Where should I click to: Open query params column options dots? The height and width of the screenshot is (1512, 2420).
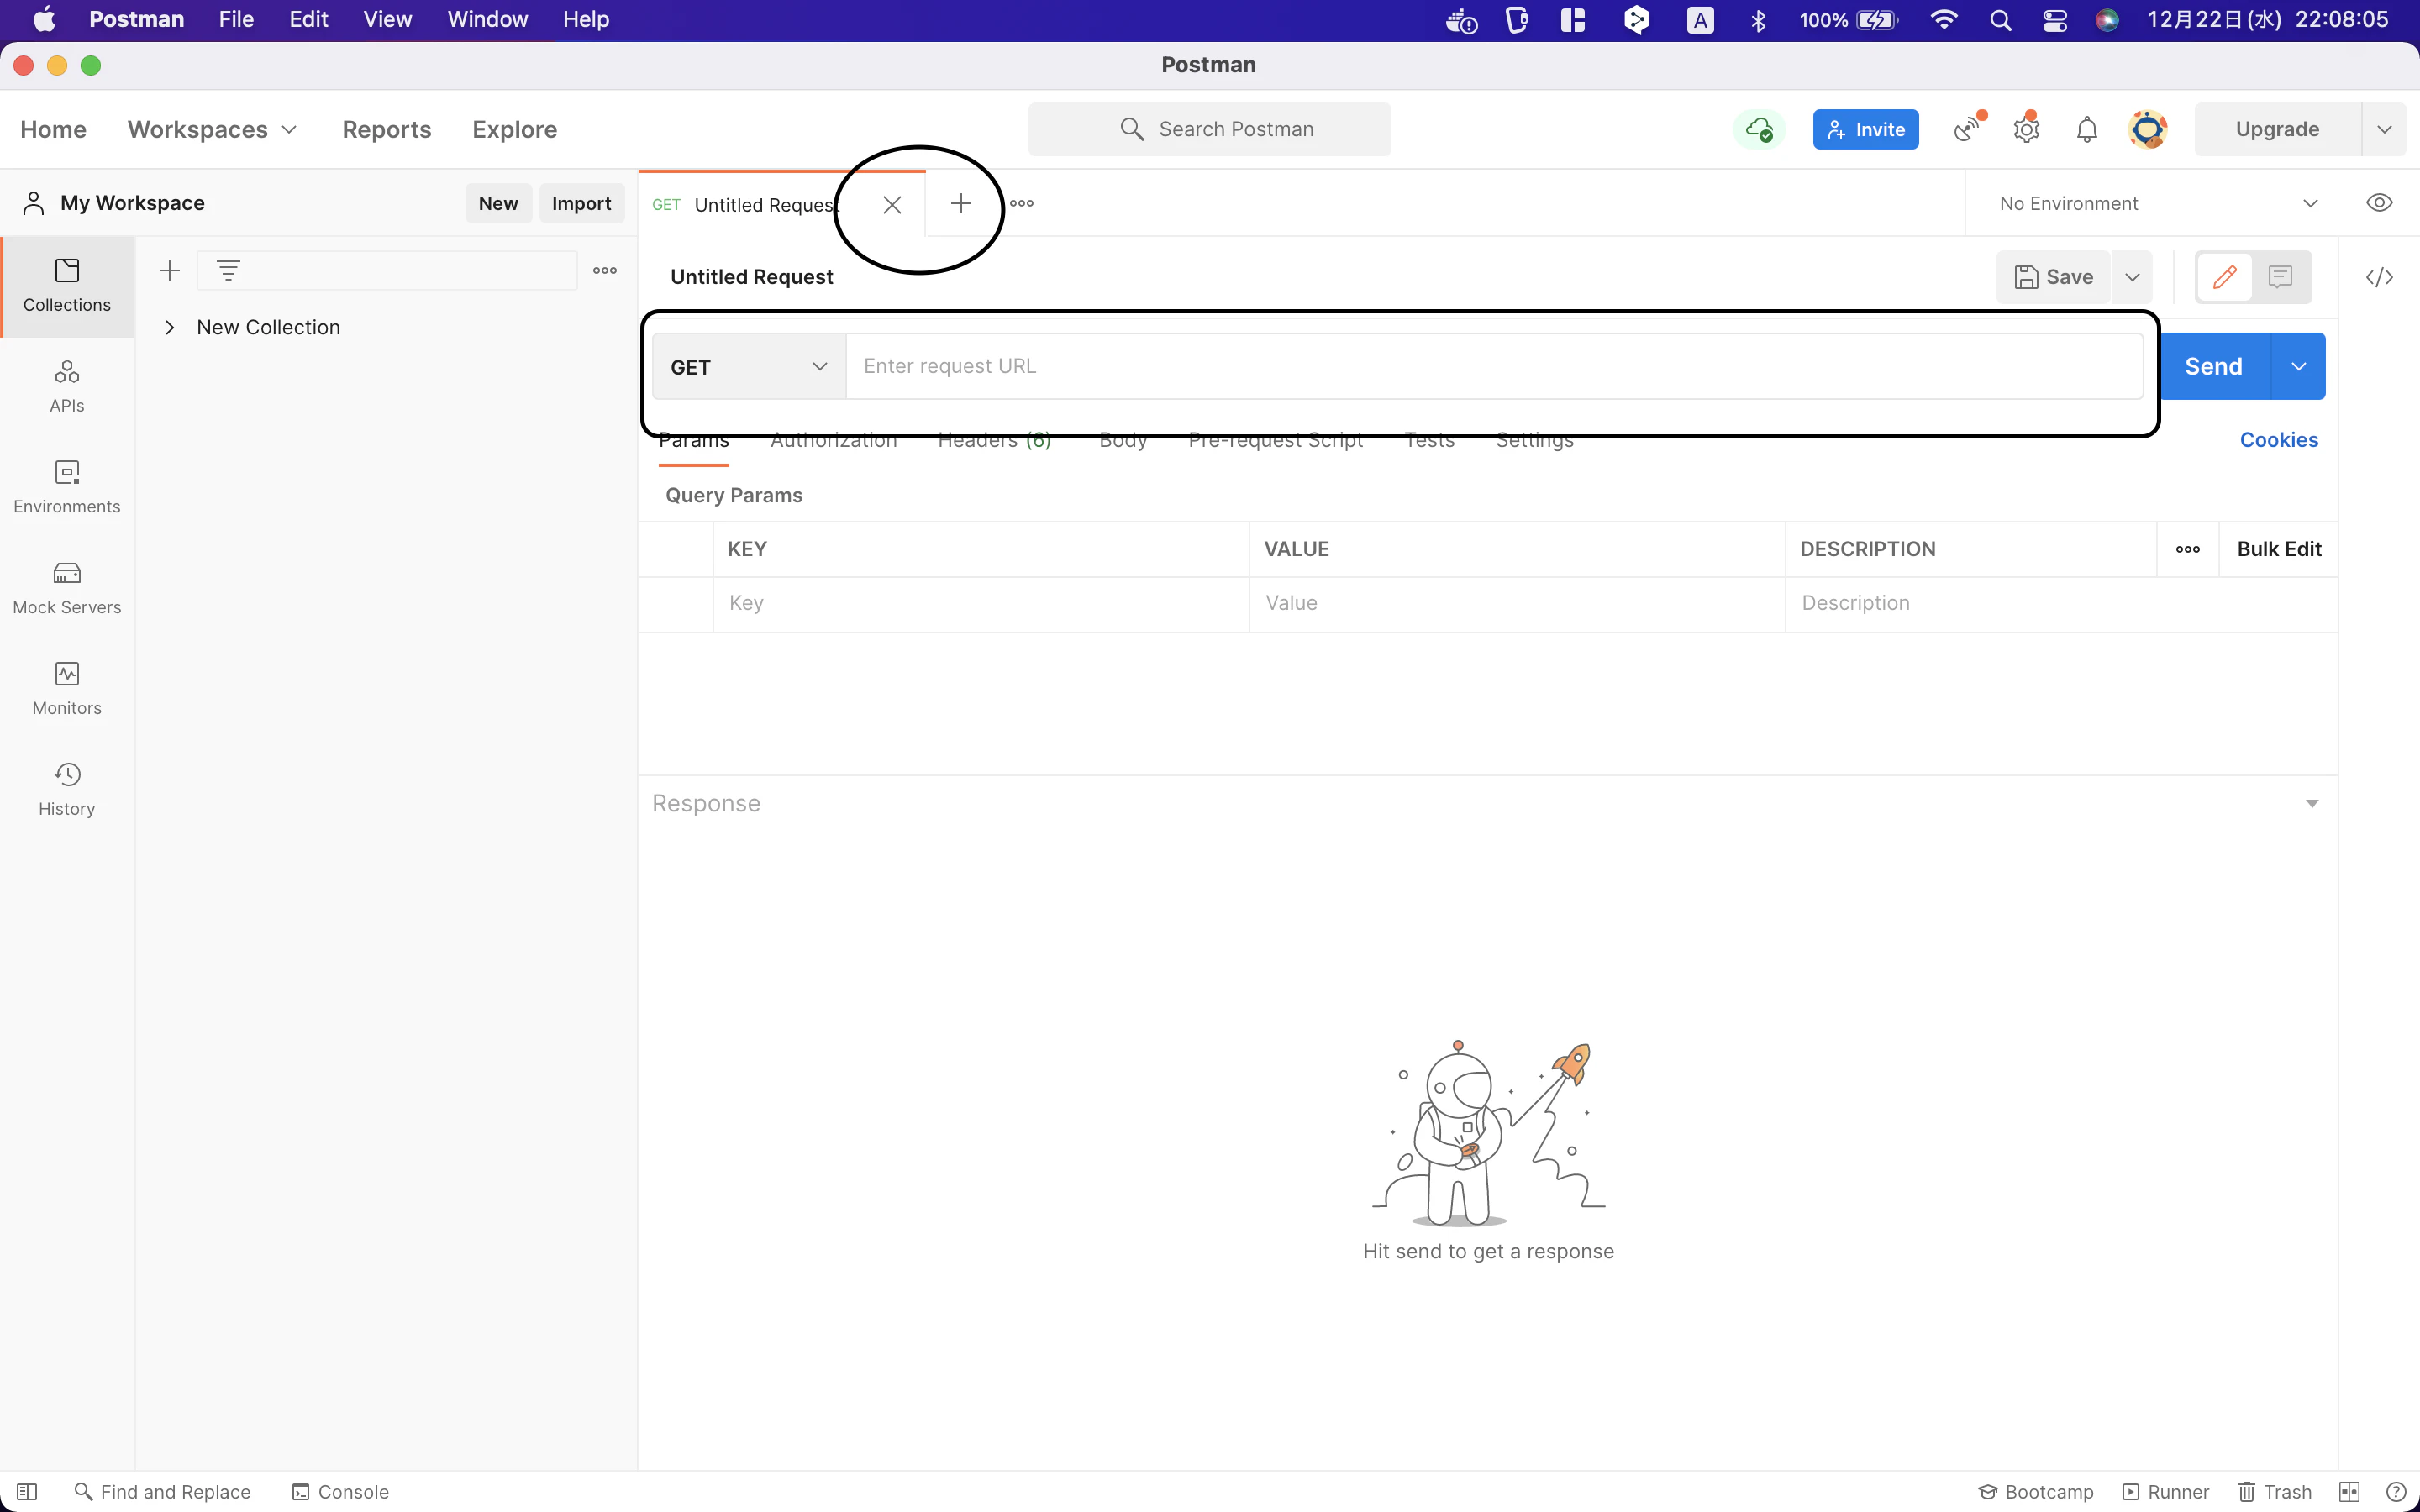(x=2188, y=549)
